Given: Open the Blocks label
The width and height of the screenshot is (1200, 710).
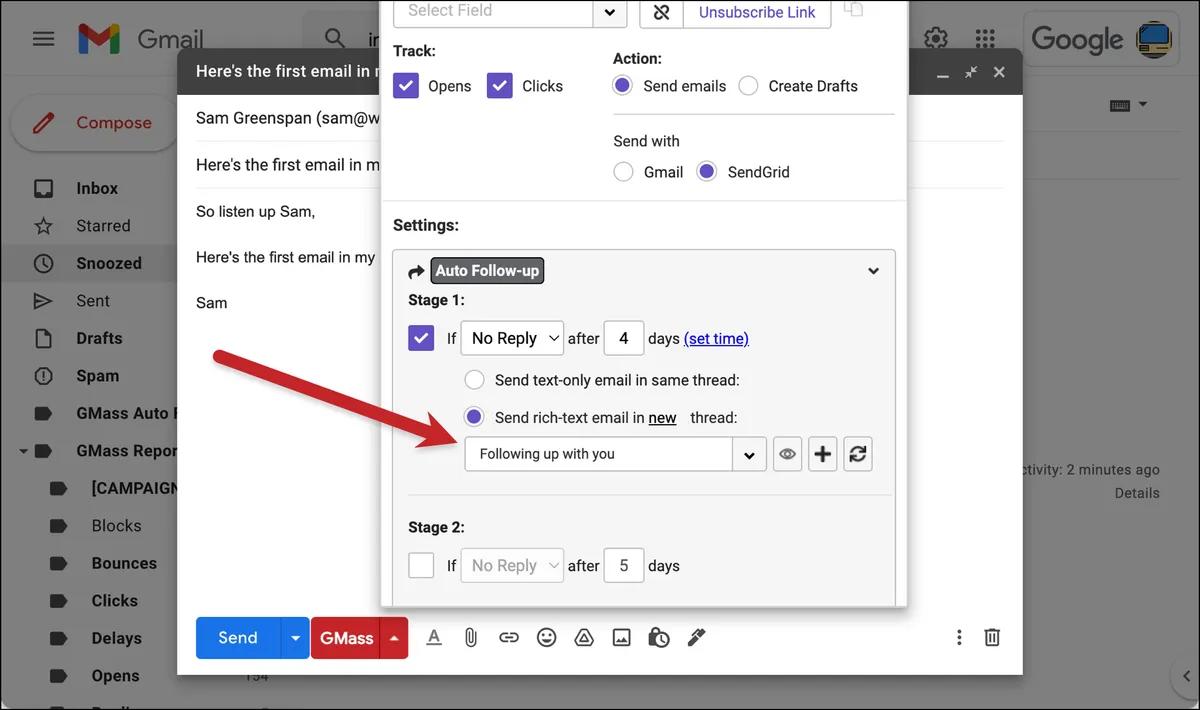Looking at the screenshot, I should point(116,526).
